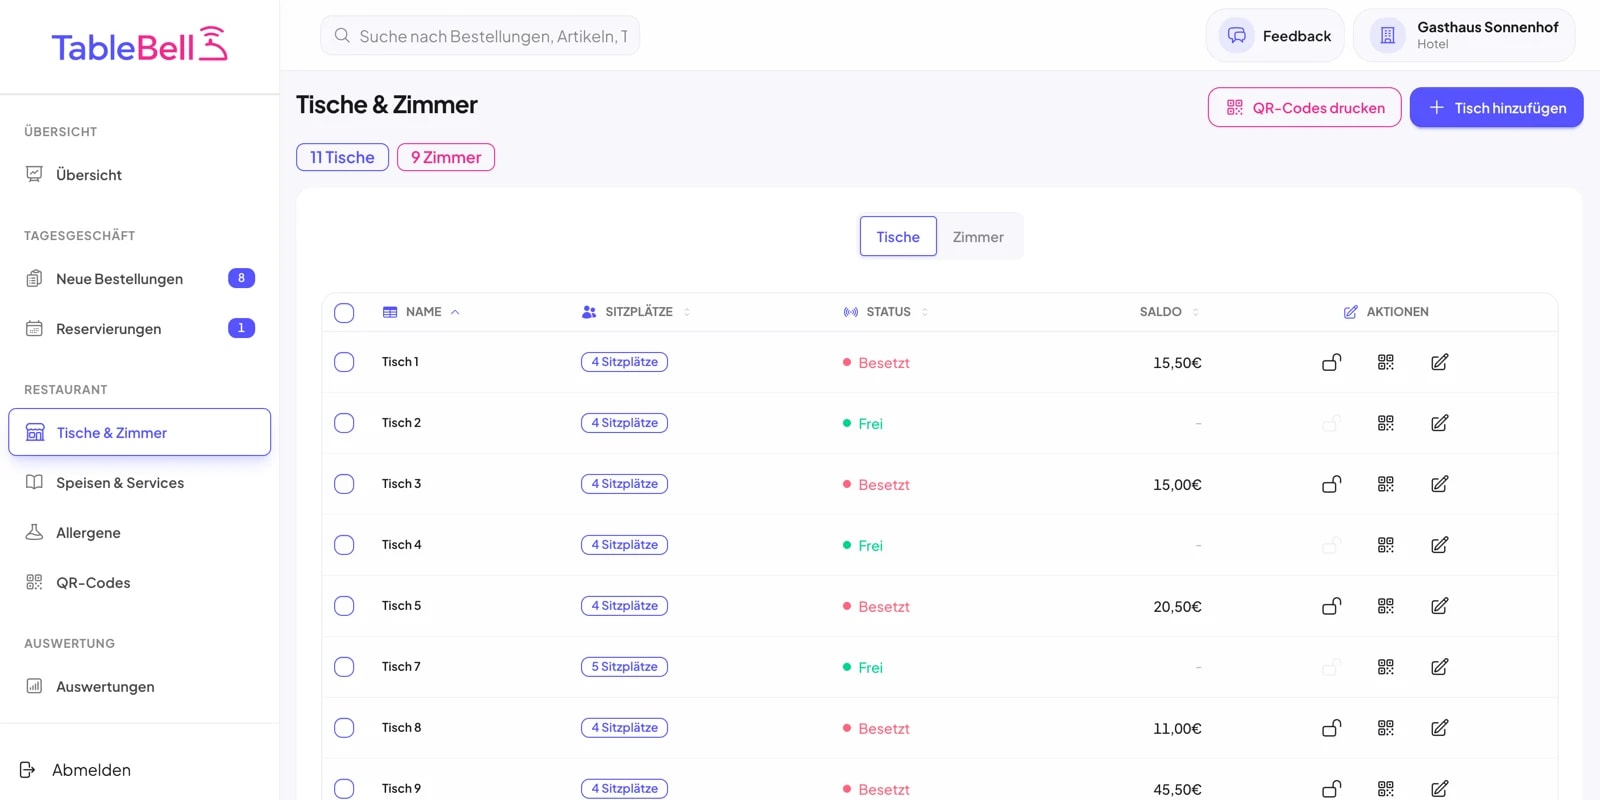The image size is (1600, 800).
Task: Open QR code for Tisch 4
Action: [1385, 545]
